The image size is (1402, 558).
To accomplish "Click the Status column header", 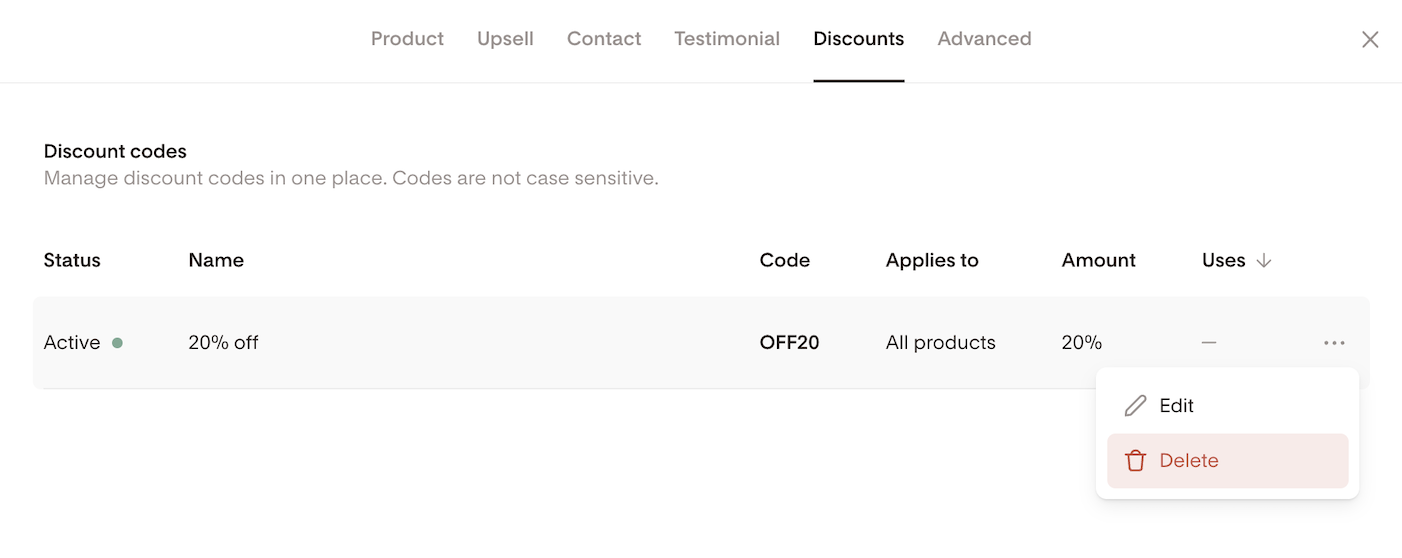I will tap(72, 261).
